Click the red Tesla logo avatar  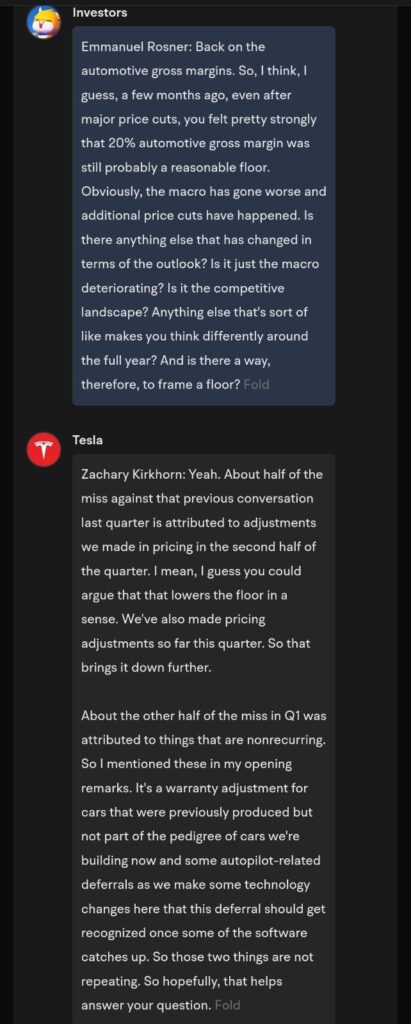point(43,450)
